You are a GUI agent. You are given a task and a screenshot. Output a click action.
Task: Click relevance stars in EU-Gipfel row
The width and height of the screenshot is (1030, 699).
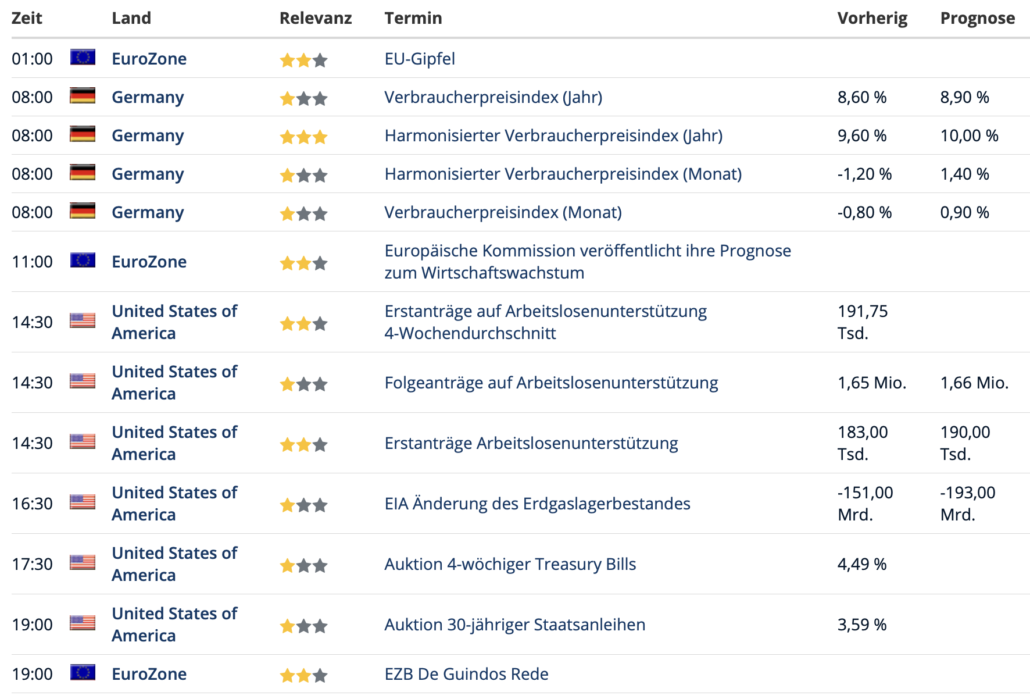[x=303, y=60]
